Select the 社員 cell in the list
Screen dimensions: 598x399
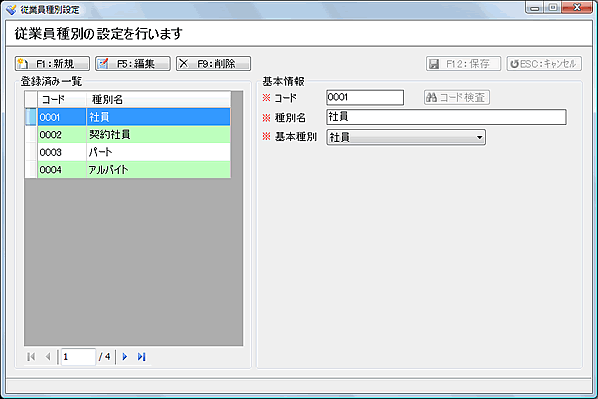(158, 117)
